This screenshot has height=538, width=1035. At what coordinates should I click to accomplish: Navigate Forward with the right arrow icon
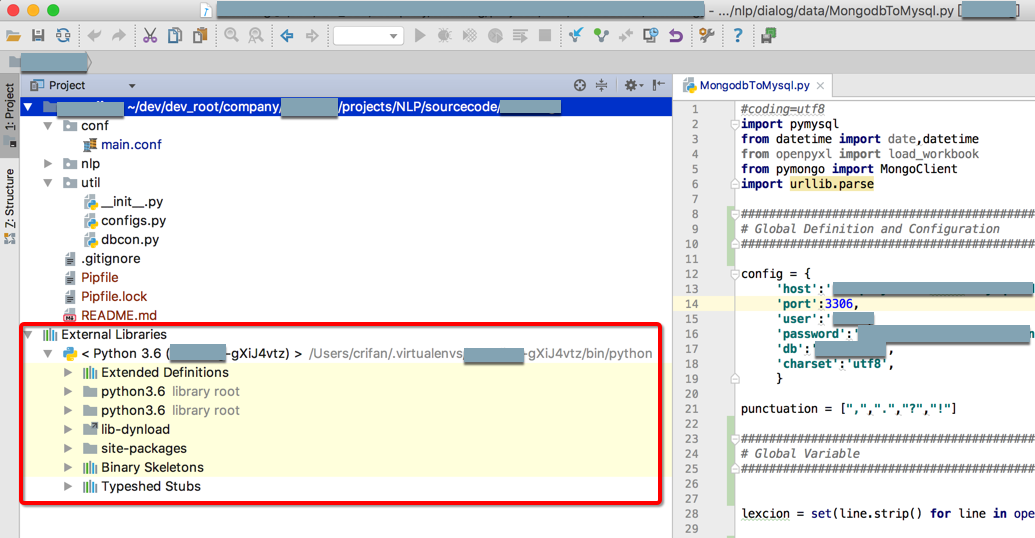click(x=312, y=36)
